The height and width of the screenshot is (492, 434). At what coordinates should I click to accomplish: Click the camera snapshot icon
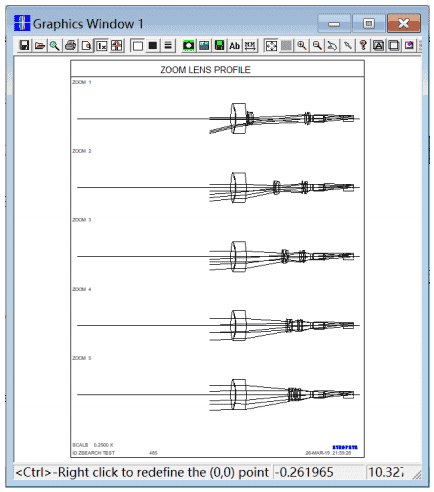189,46
